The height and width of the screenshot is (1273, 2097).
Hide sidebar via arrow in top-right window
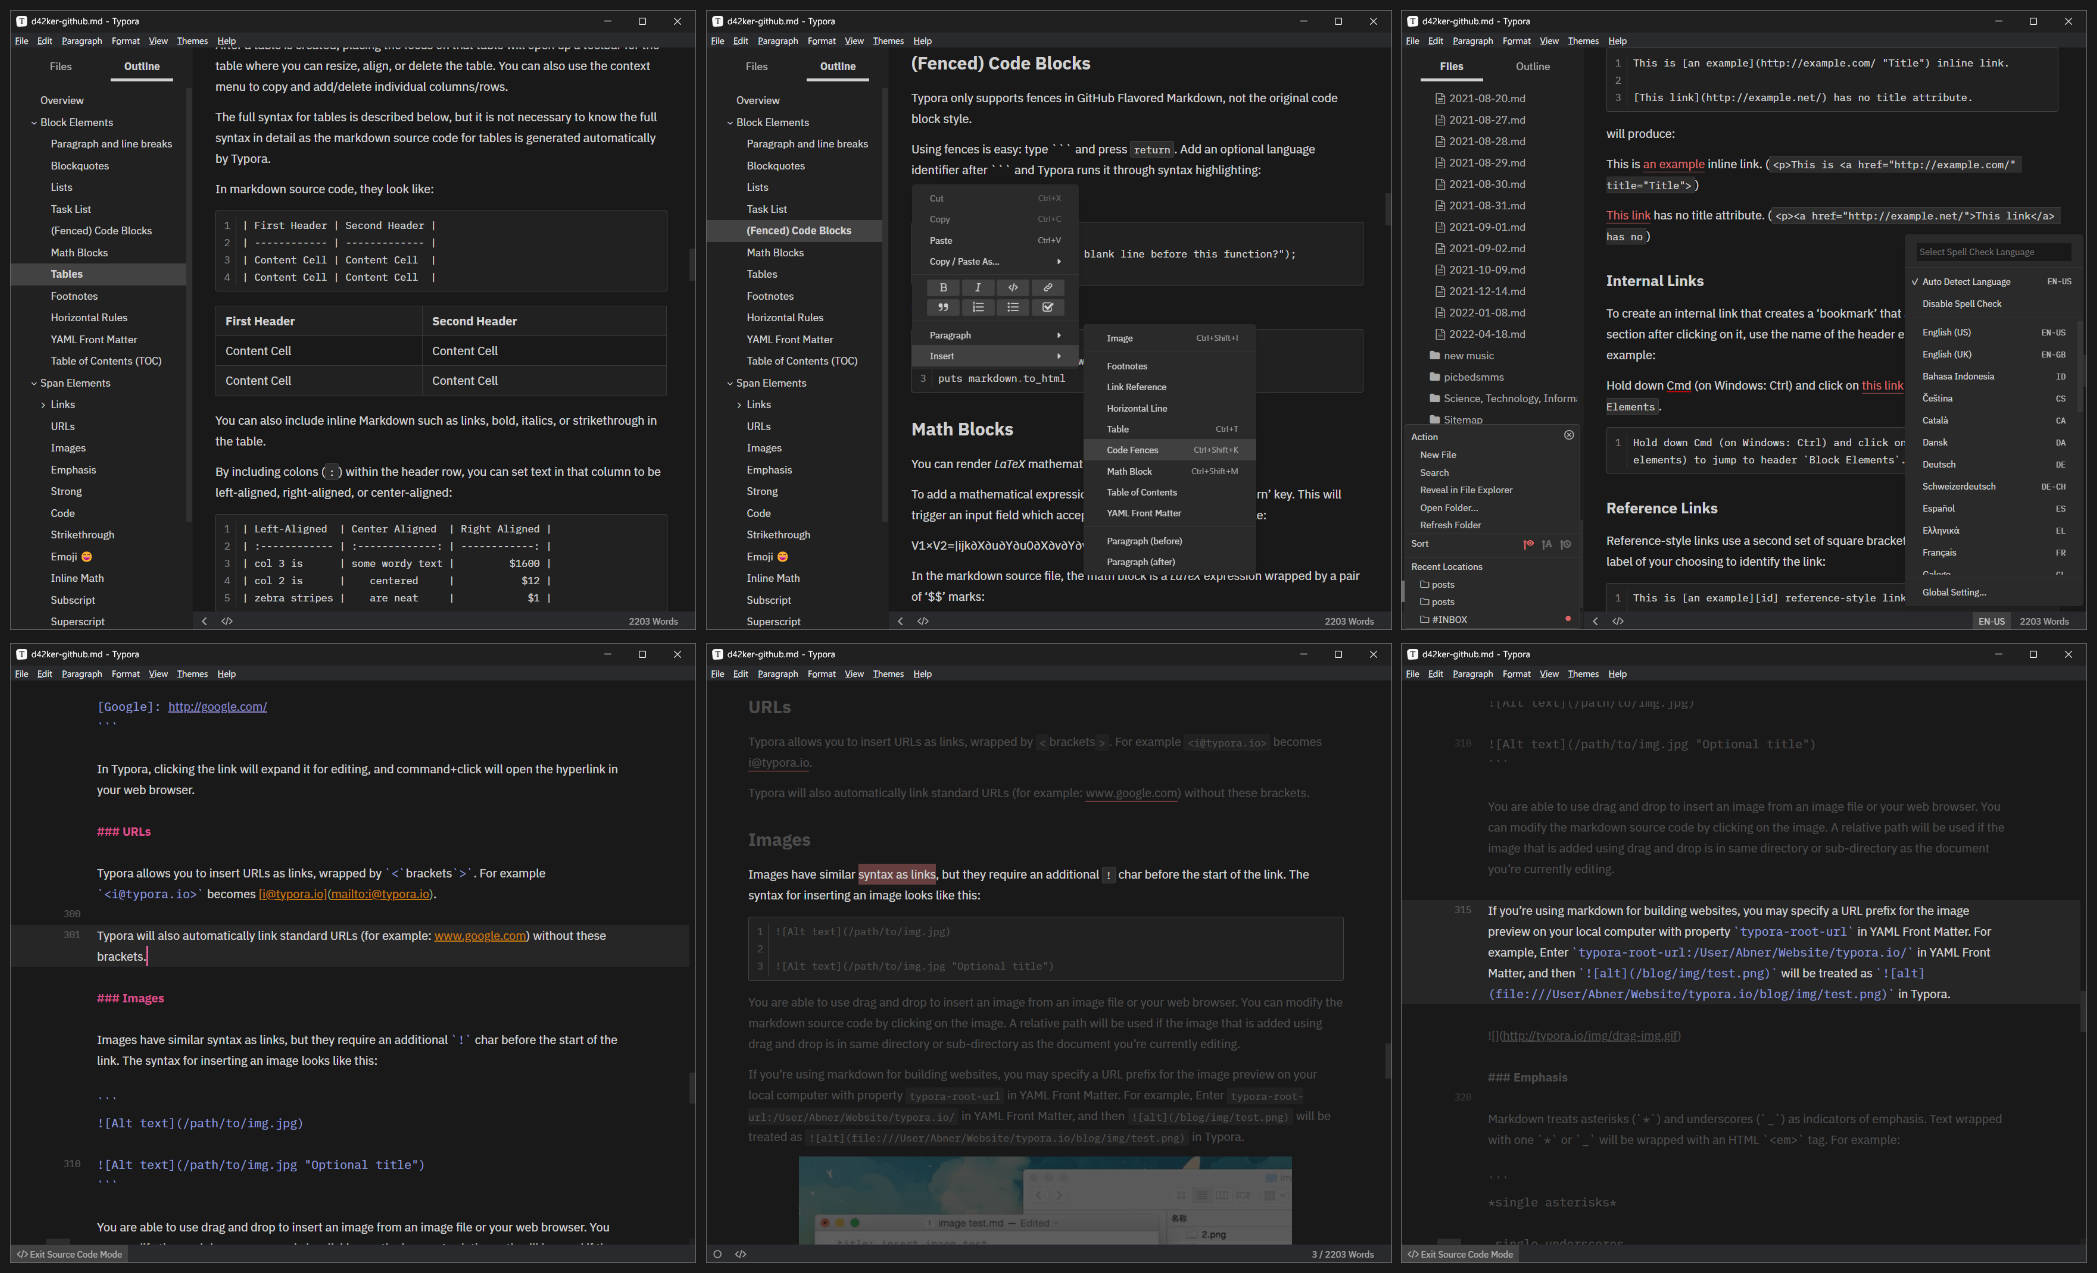pyautogui.click(x=1596, y=621)
